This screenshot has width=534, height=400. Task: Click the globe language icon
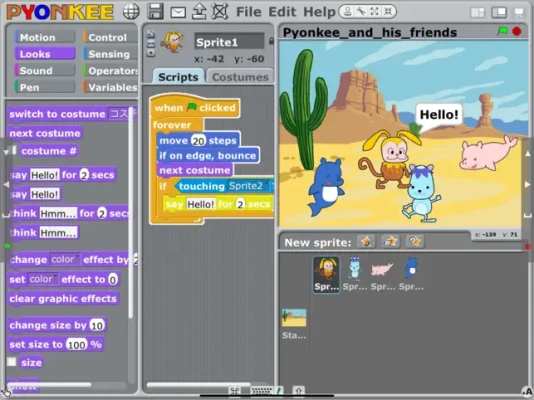(131, 12)
